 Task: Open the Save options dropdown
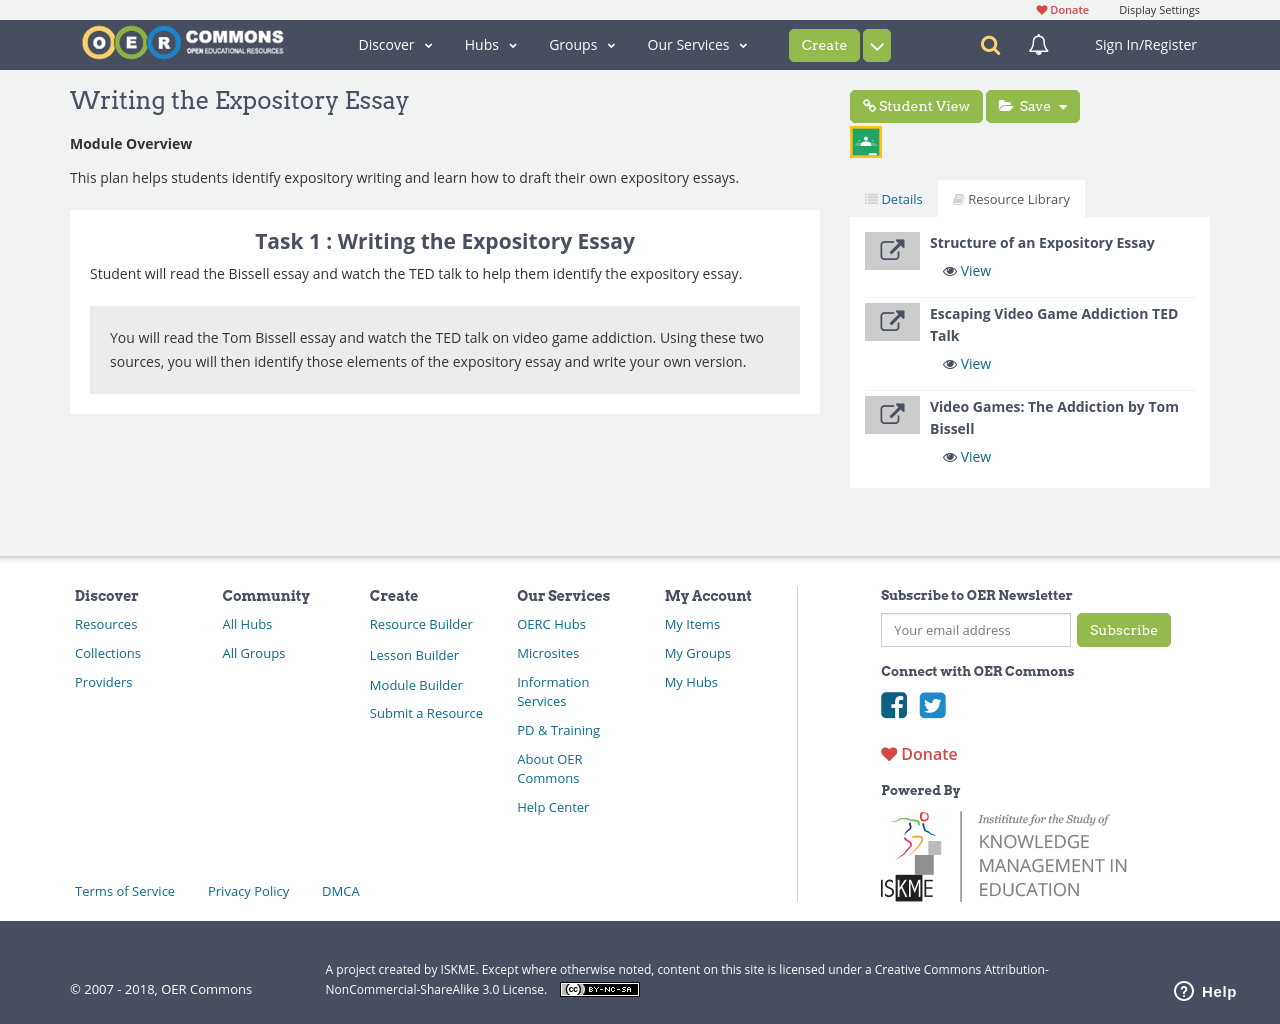coord(1063,105)
